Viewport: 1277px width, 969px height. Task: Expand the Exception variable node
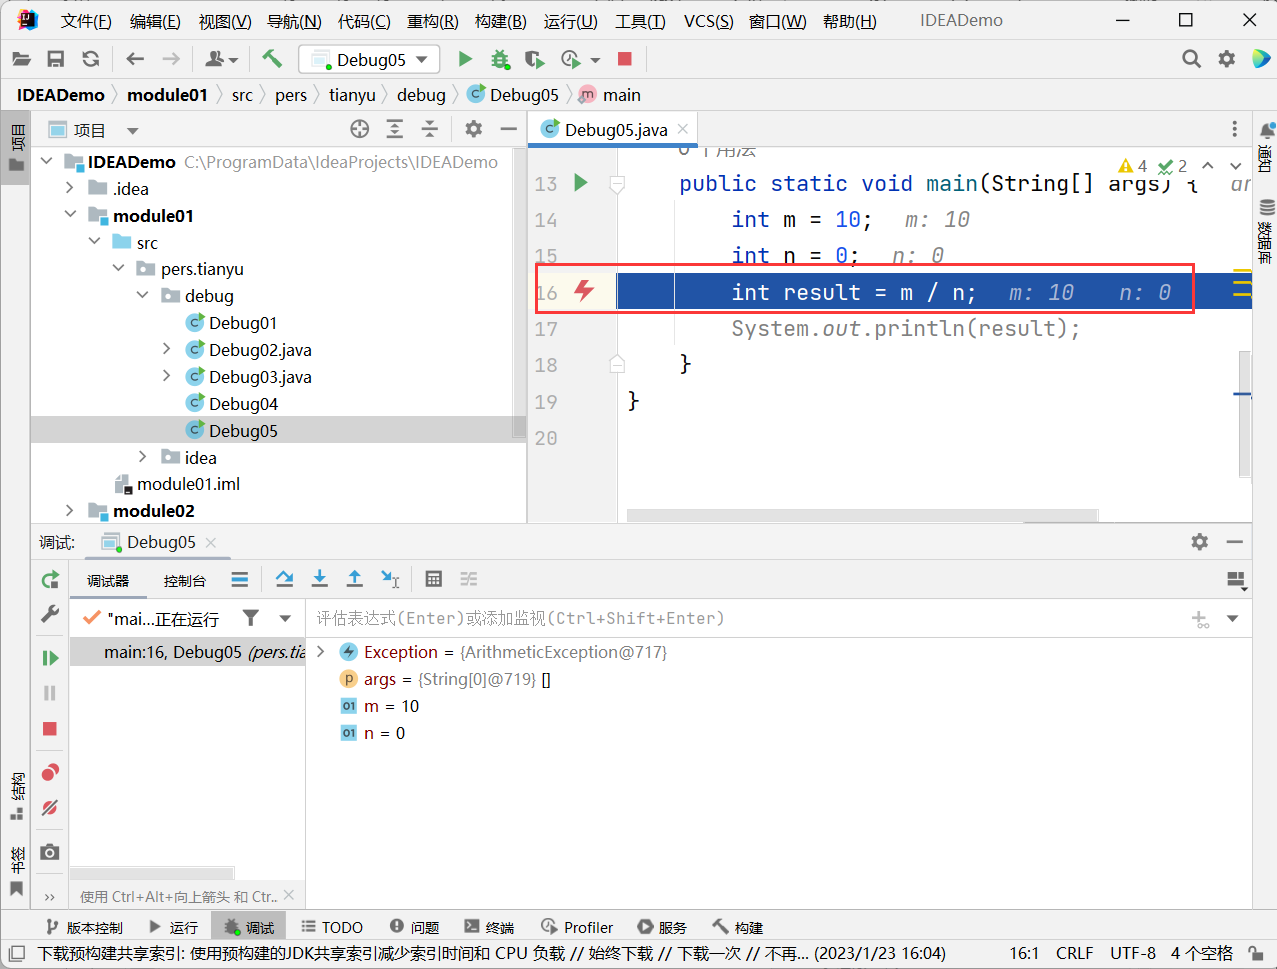click(321, 652)
